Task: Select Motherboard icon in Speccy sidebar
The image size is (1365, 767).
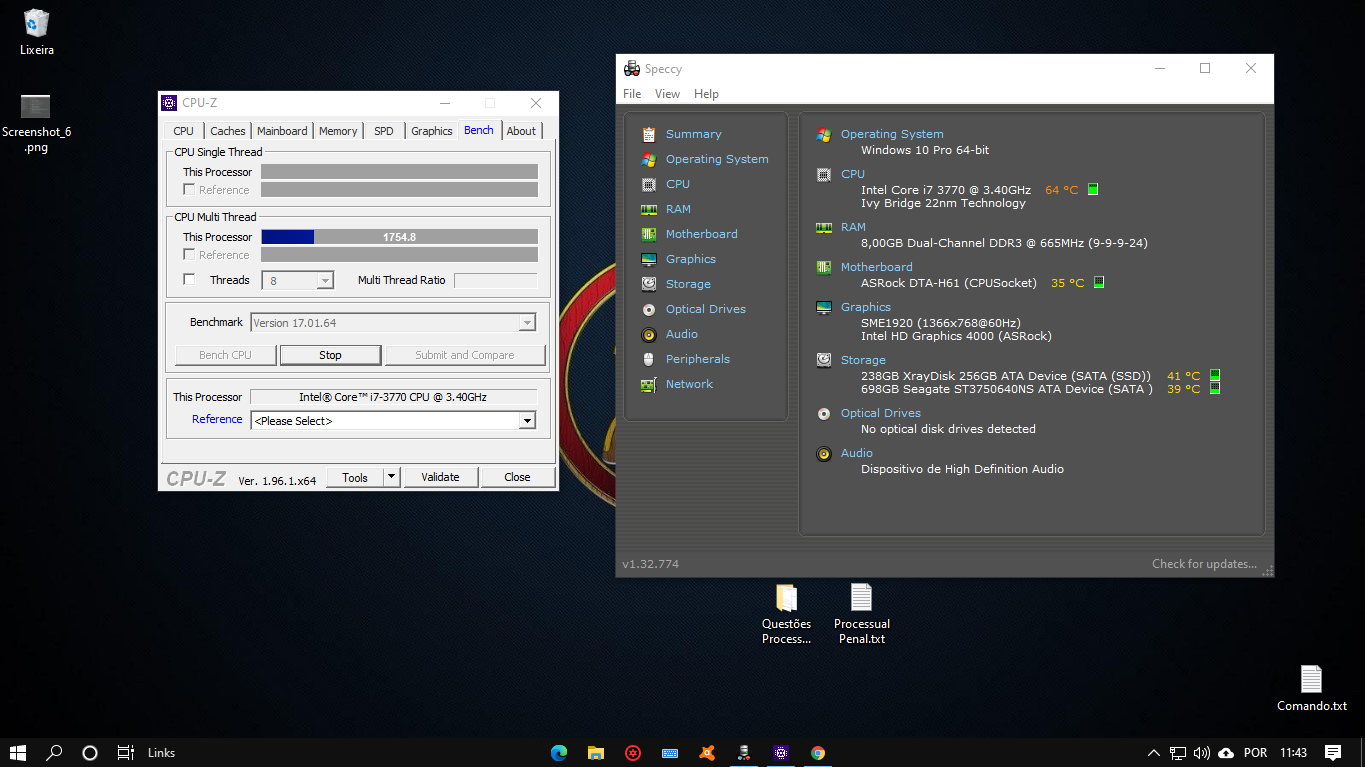Action: click(649, 234)
